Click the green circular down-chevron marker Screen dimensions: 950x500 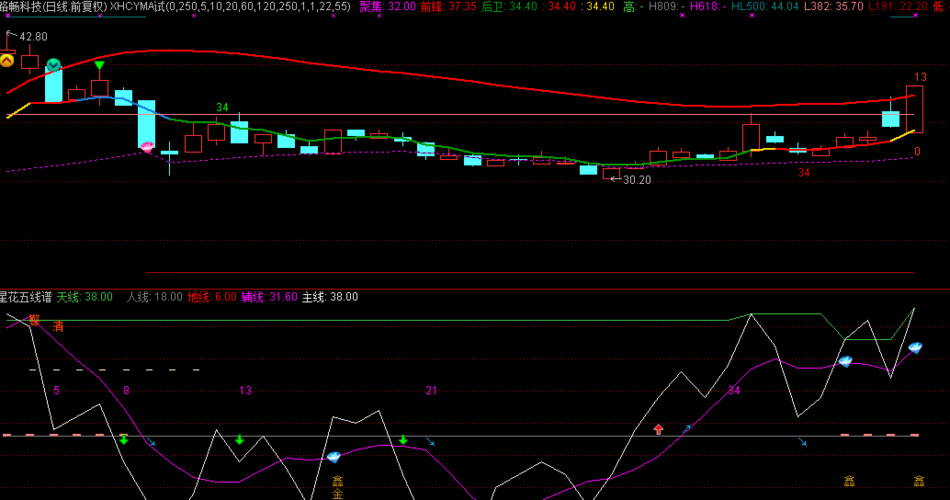tap(53, 64)
